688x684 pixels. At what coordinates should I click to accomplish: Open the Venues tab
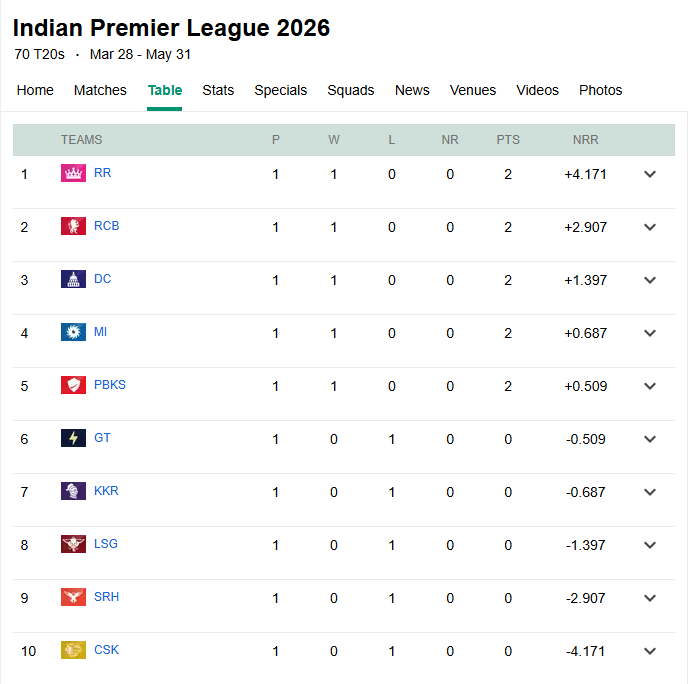click(473, 90)
